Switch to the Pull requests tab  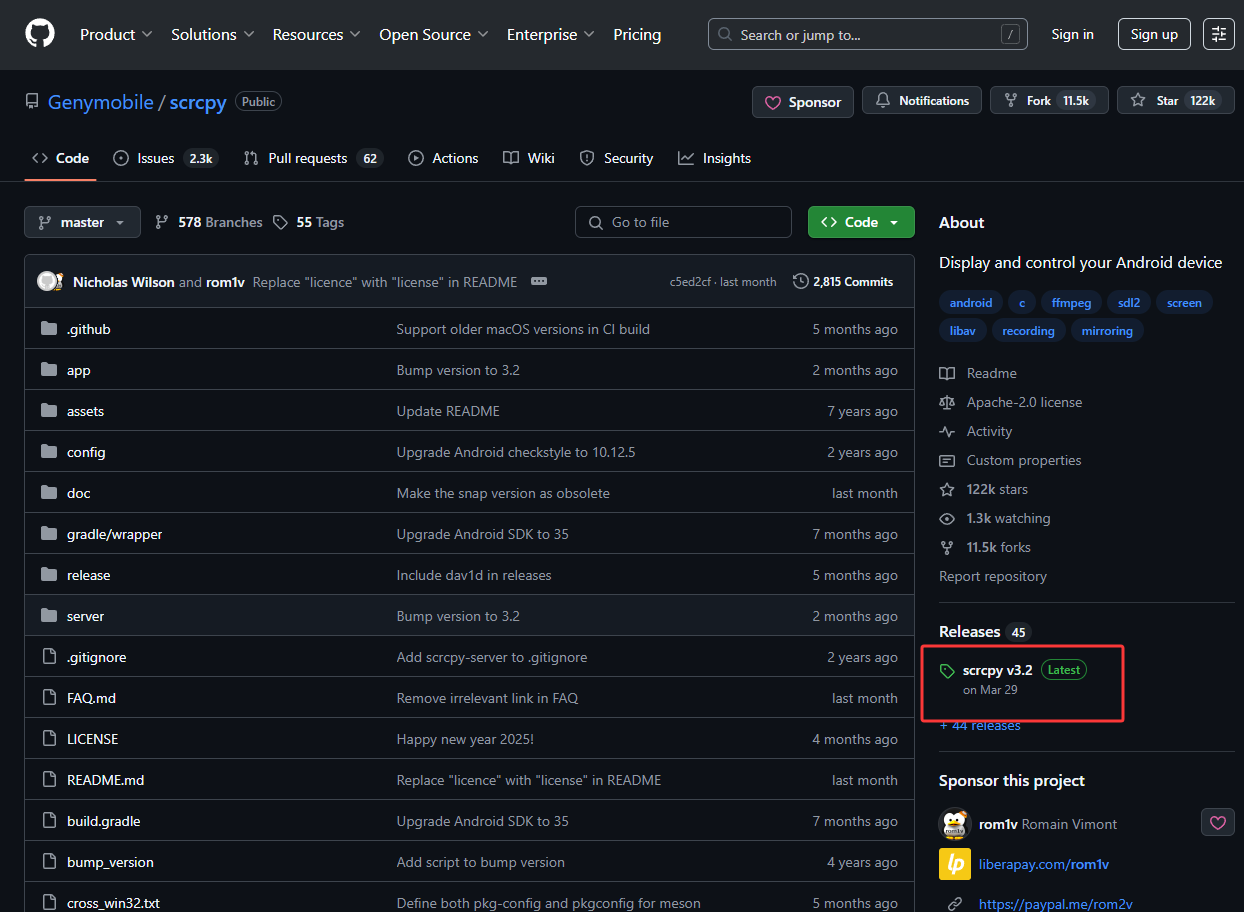(313, 158)
